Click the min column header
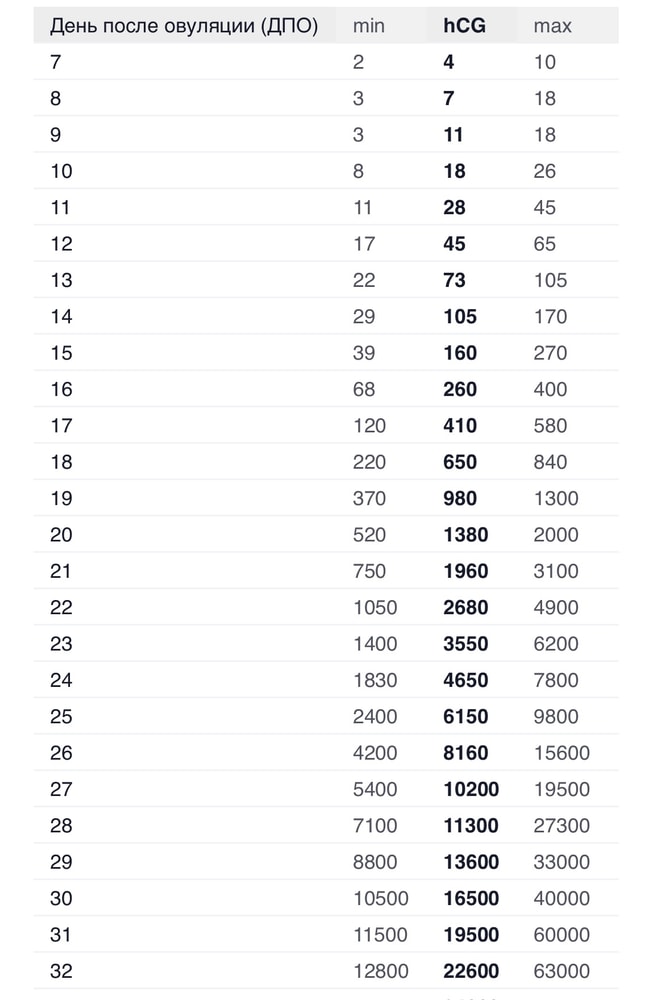653x1000 pixels. [x=368, y=26]
